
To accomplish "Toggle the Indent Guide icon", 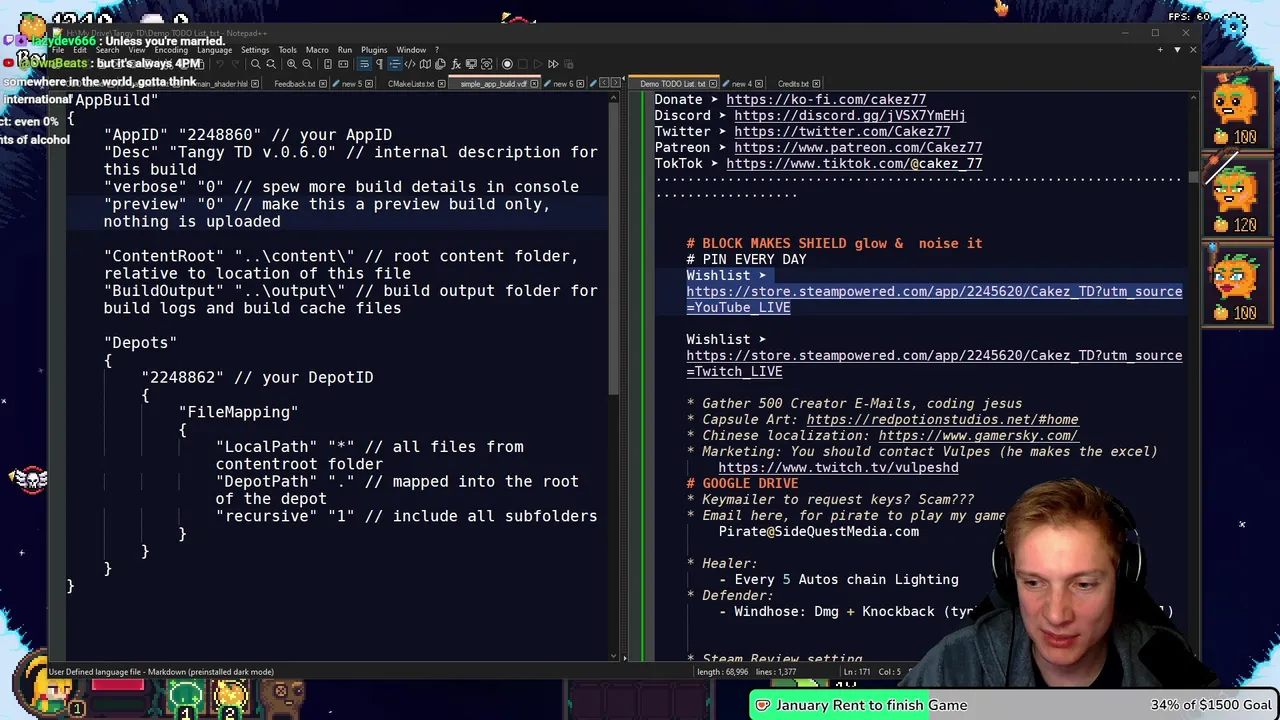I will (395, 64).
